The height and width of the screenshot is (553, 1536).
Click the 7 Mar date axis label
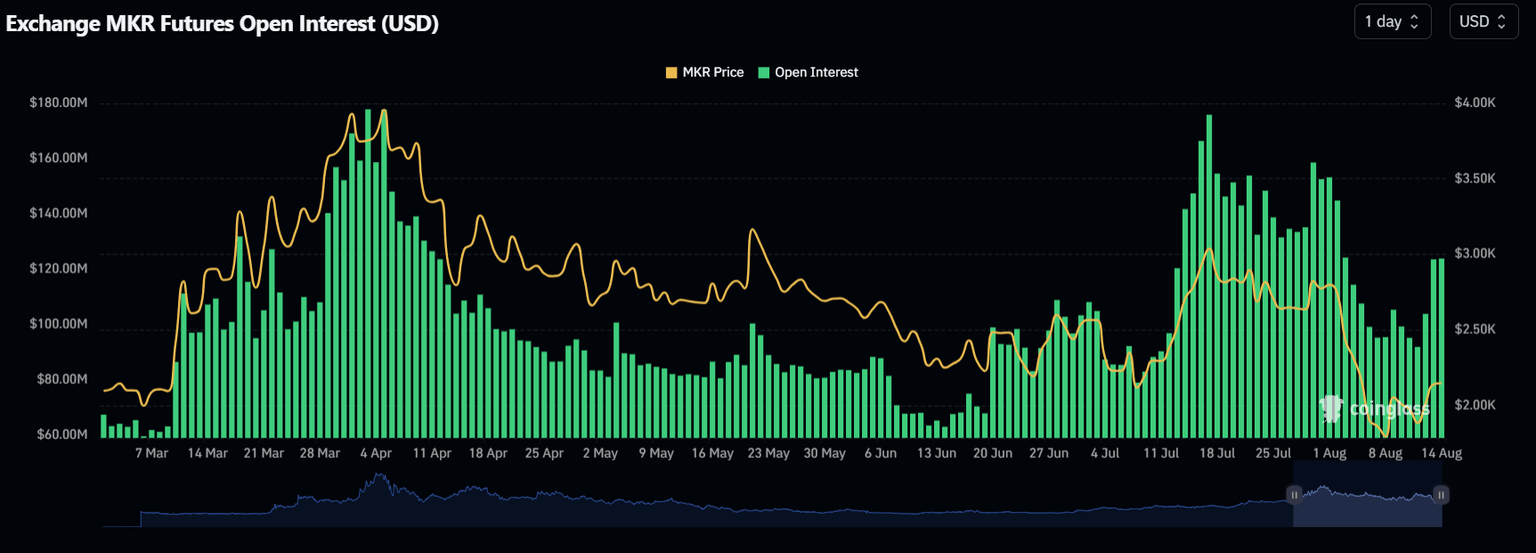pyautogui.click(x=151, y=453)
